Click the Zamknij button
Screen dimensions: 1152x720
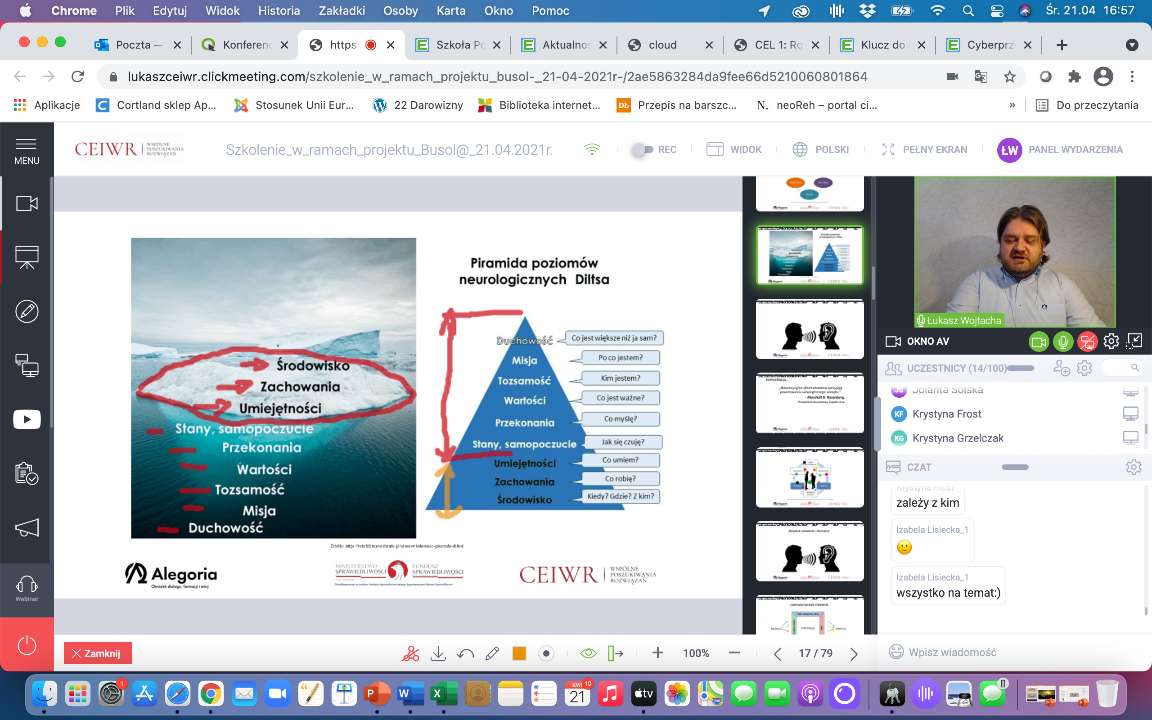pos(98,653)
